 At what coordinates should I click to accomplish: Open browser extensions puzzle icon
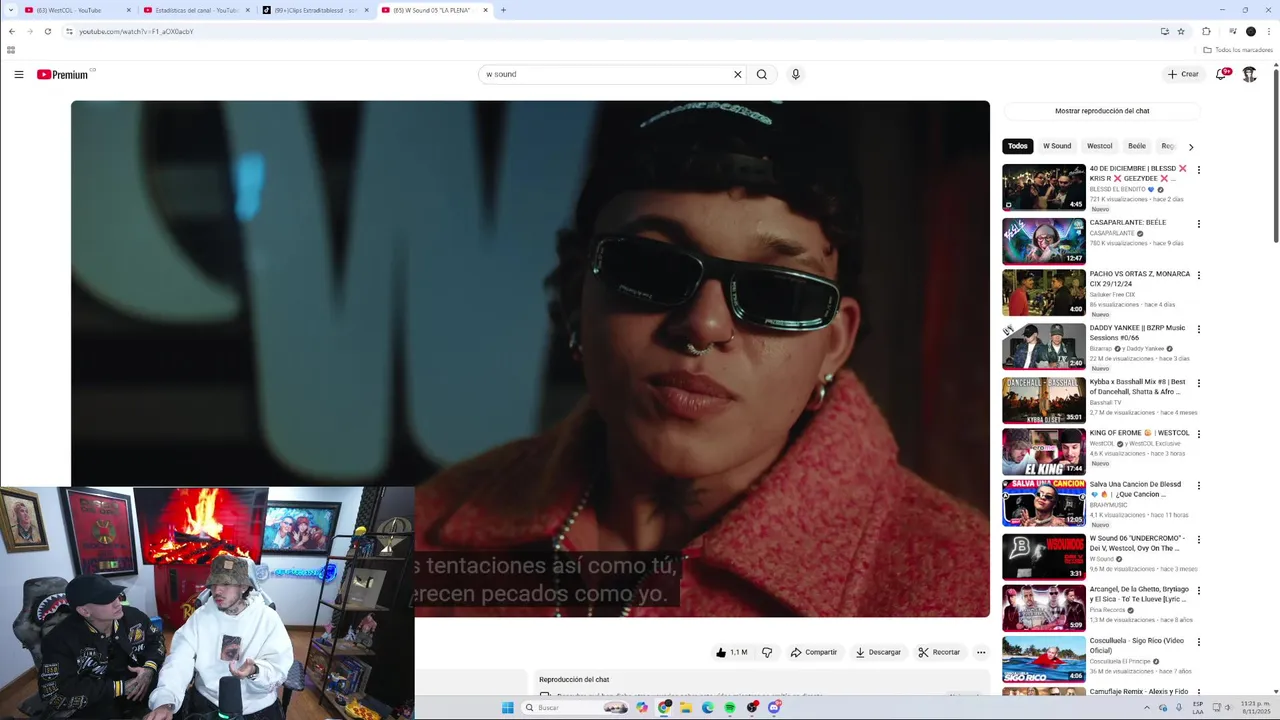1206,31
